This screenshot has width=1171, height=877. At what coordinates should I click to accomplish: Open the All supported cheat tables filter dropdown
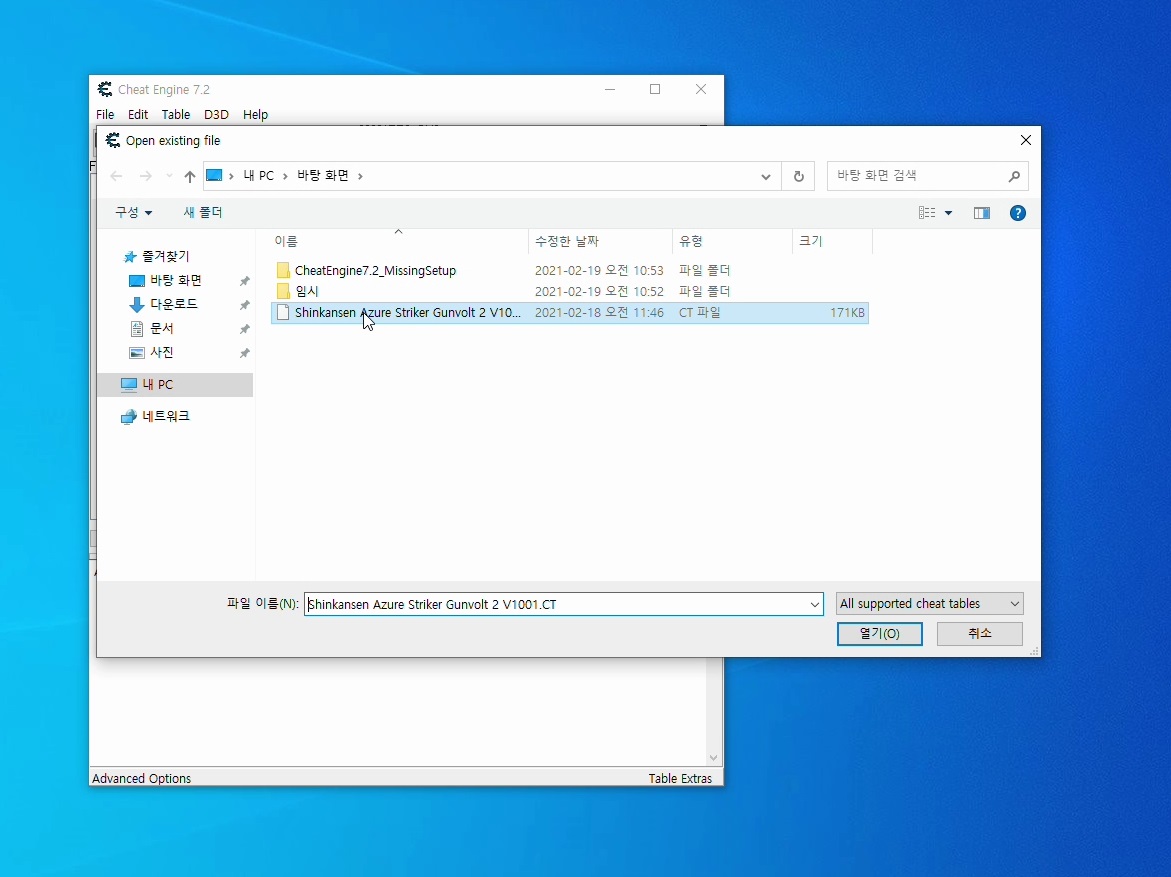[929, 604]
